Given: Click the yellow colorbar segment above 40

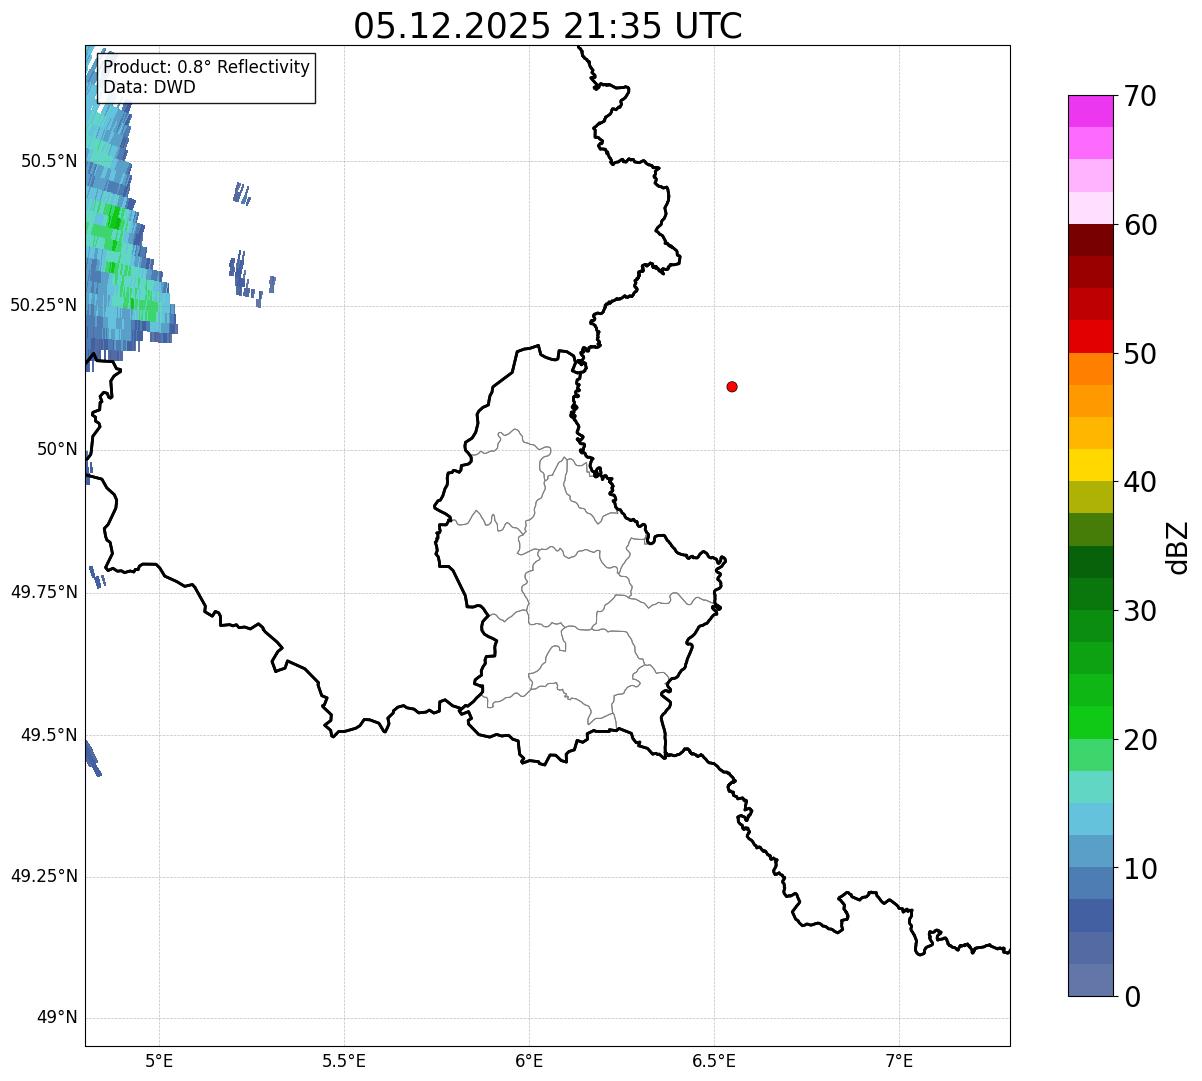Looking at the screenshot, I should tap(1091, 465).
